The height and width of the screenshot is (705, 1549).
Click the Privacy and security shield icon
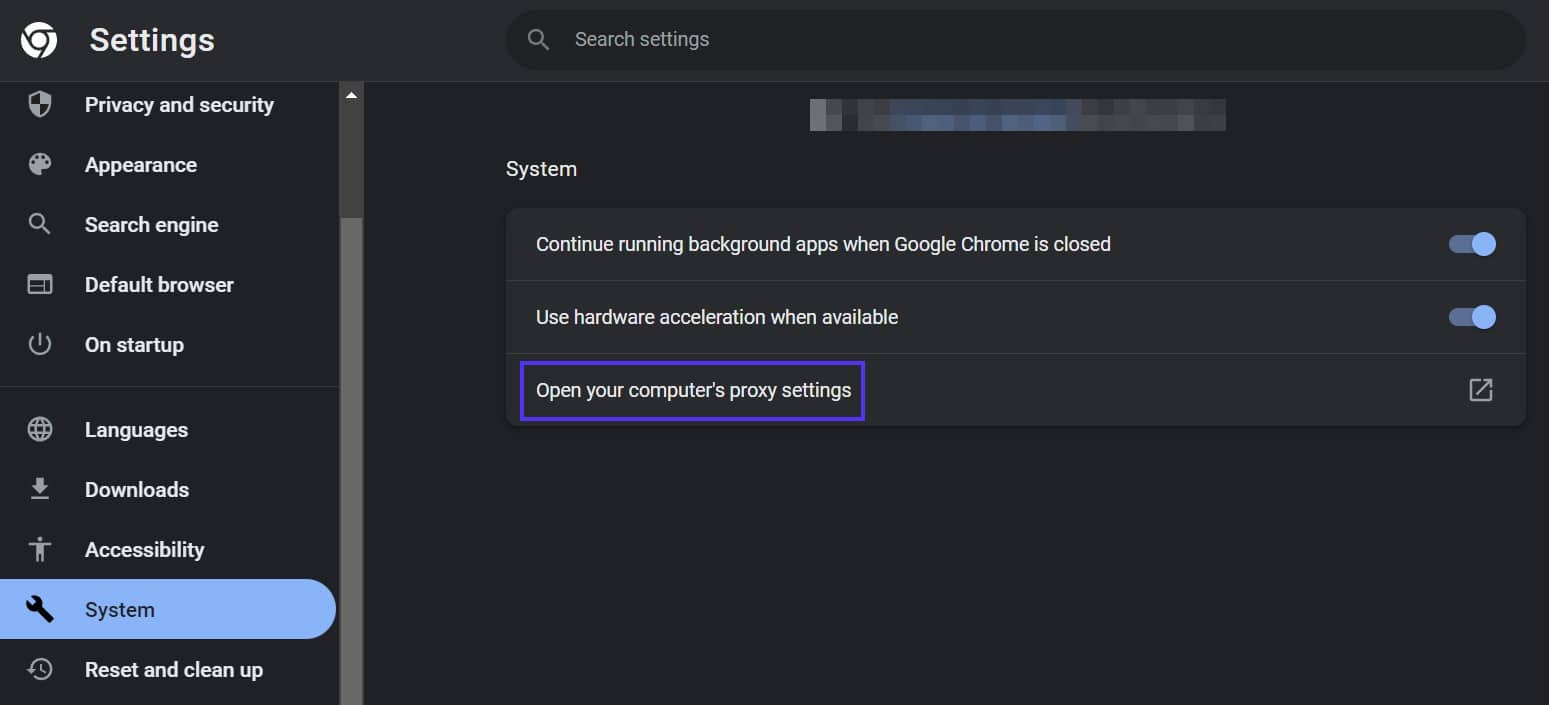(x=39, y=104)
